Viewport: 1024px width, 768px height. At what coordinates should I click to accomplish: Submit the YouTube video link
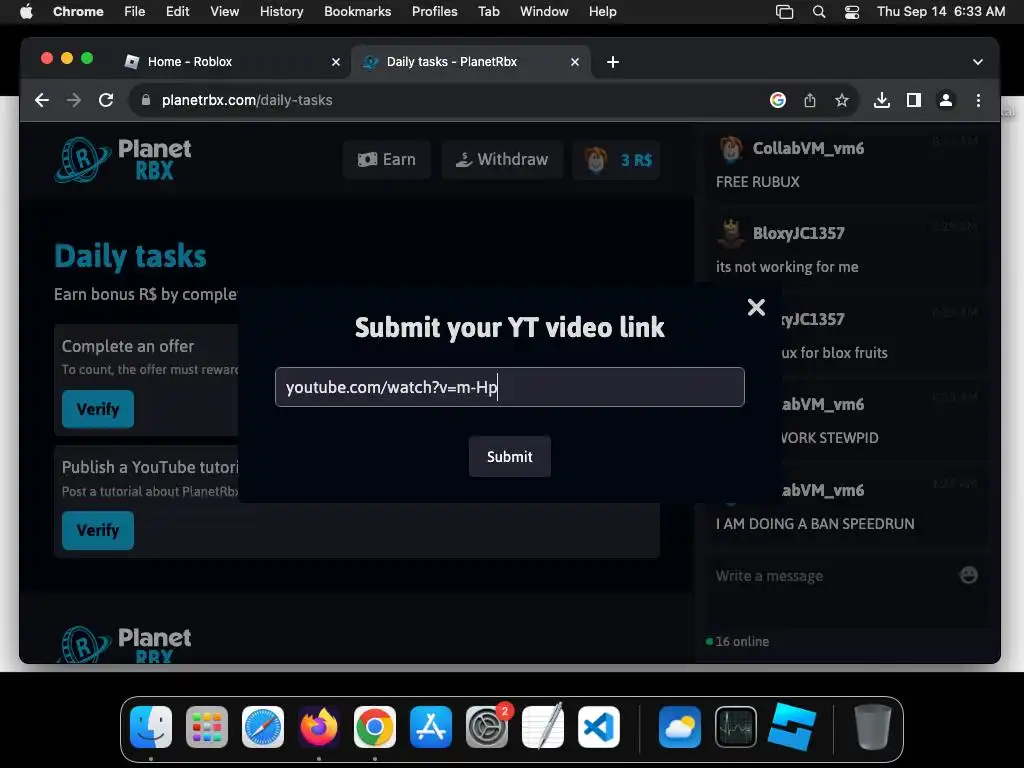(x=509, y=456)
